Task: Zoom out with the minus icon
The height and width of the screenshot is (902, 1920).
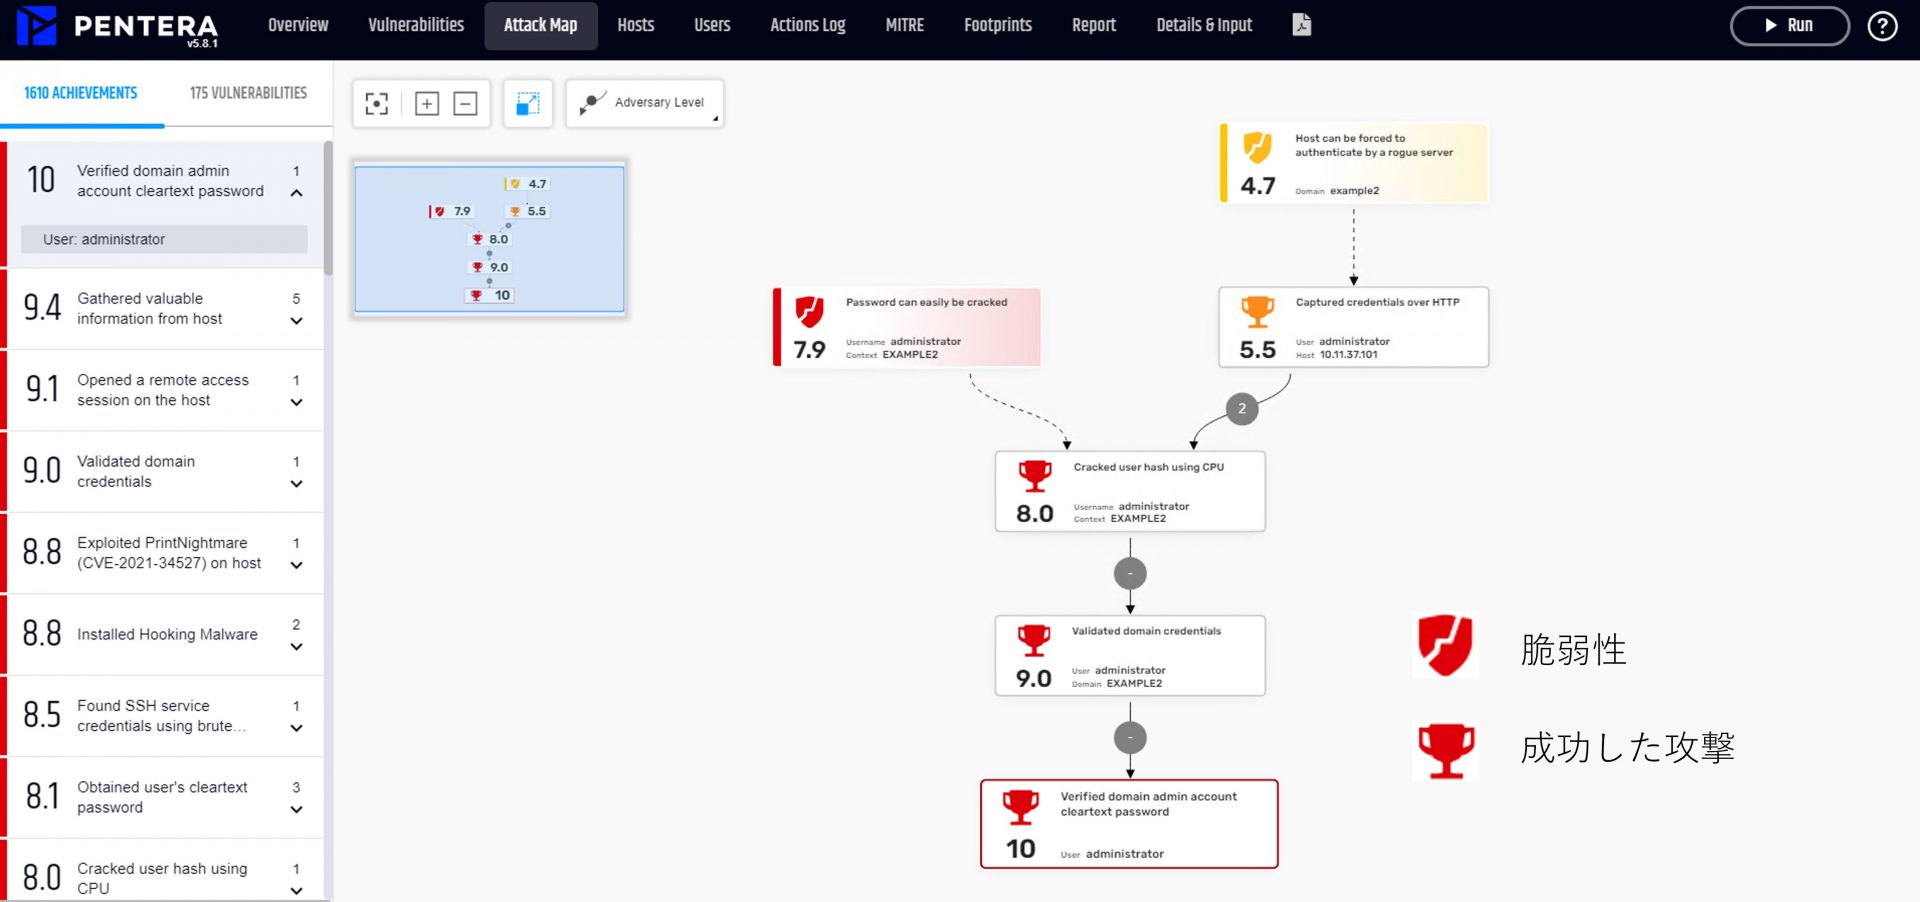Action: pos(465,104)
